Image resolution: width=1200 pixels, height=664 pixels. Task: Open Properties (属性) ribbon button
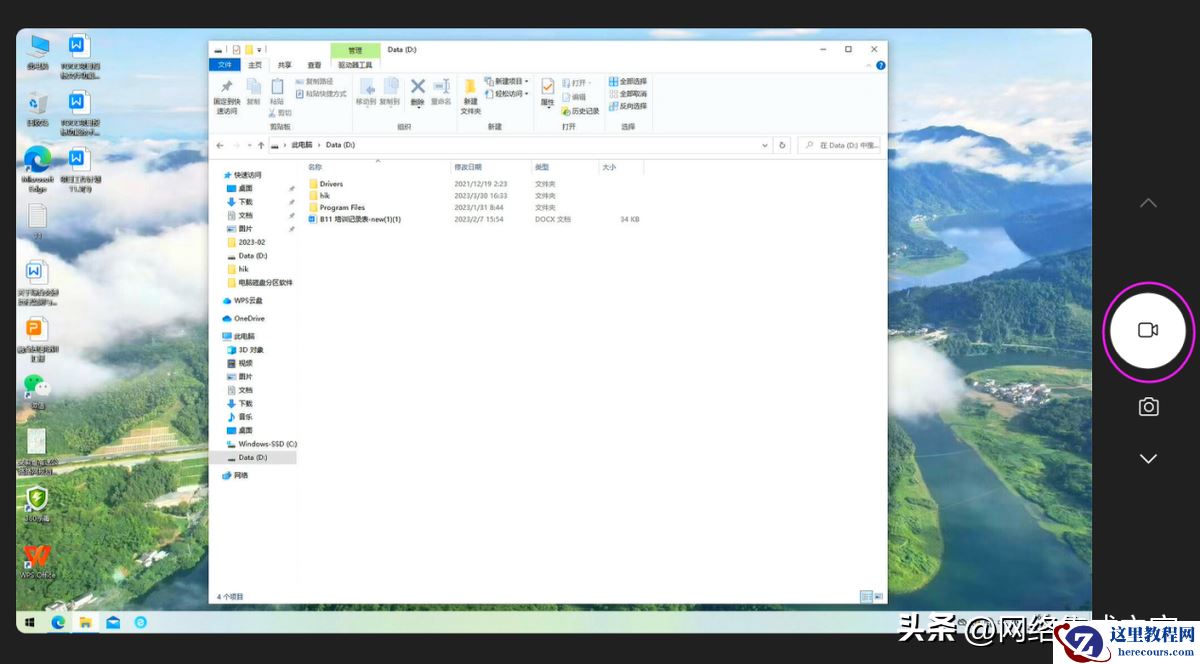(547, 92)
